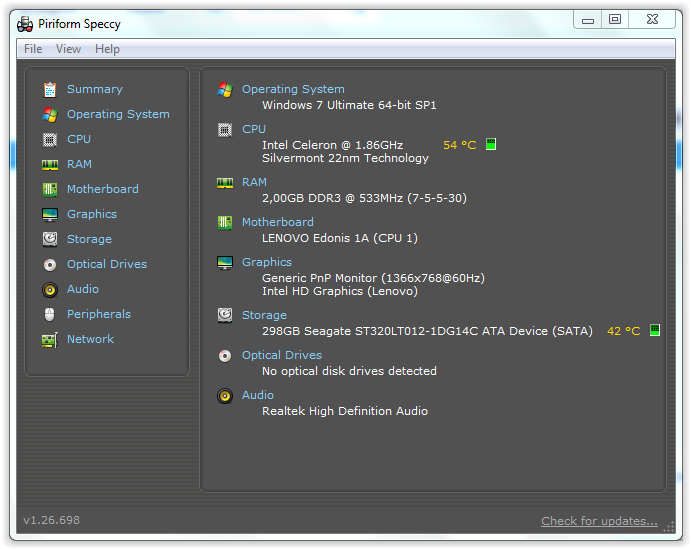This screenshot has width=691, height=549.
Task: Click the Audio speaker icon in sidebar
Action: 49,289
